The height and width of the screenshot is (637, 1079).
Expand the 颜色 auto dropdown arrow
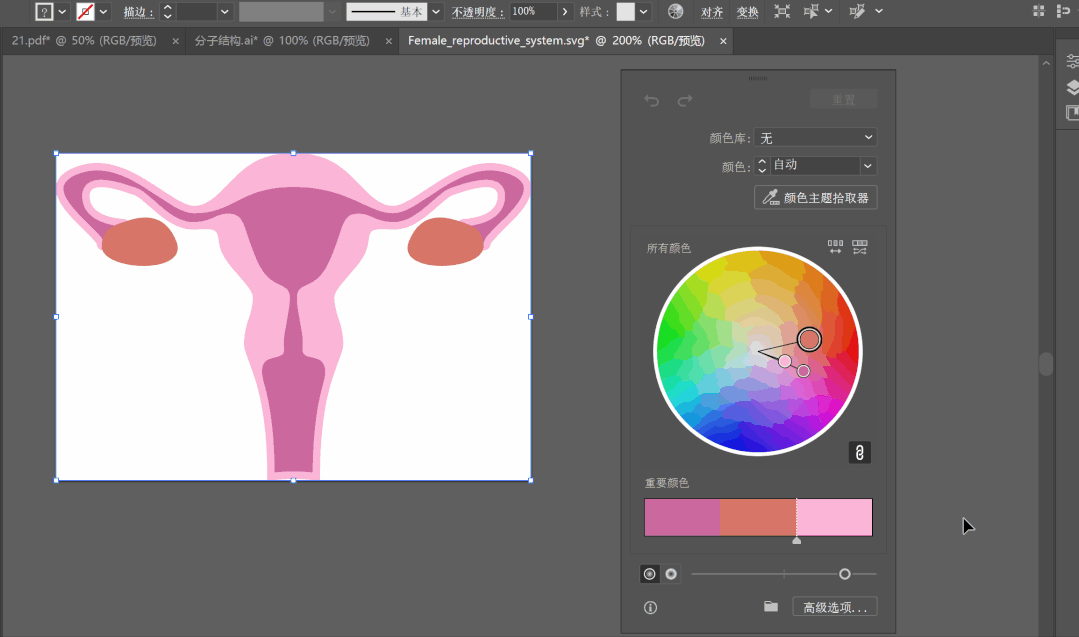point(867,166)
